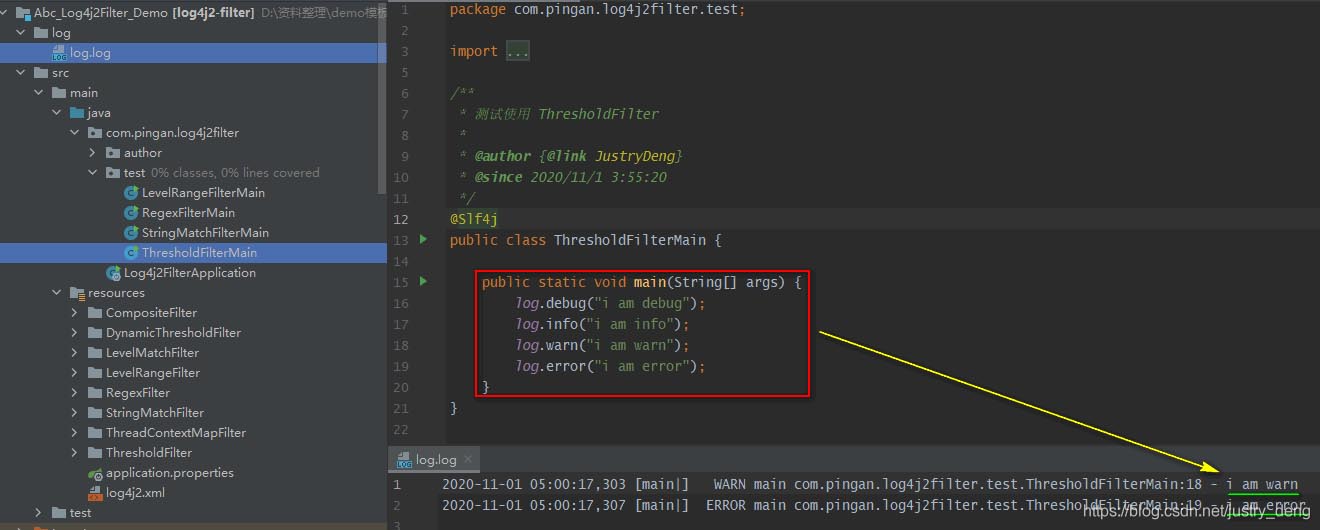Viewport: 1320px width, 530px height.
Task: Click the com.pingan.log4j2filter package icon
Action: (95, 133)
